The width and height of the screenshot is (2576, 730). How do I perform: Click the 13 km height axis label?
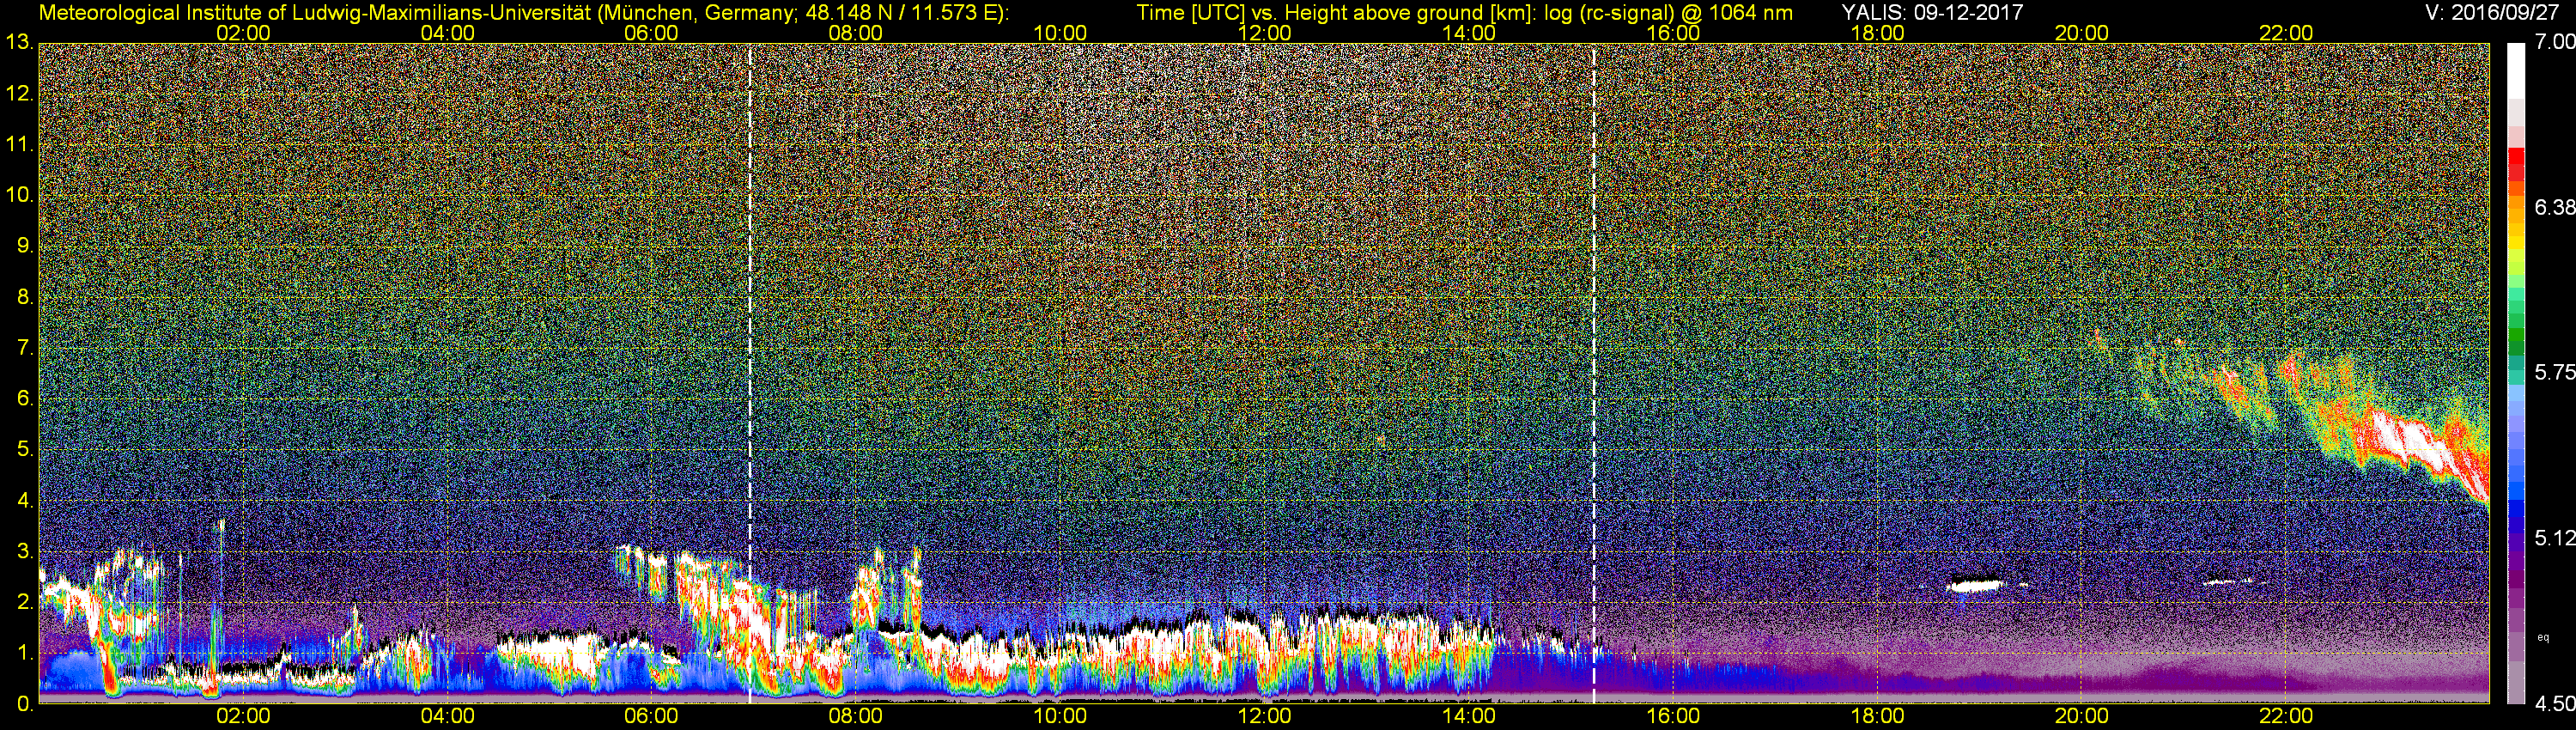[x=18, y=42]
